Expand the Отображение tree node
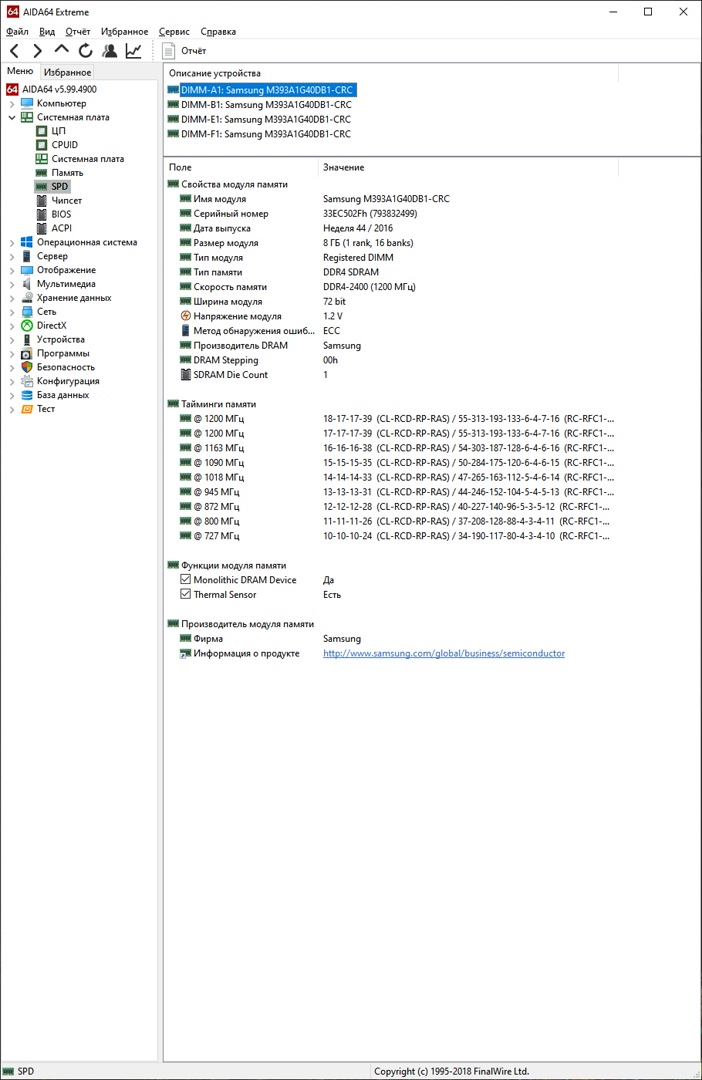 (x=12, y=270)
